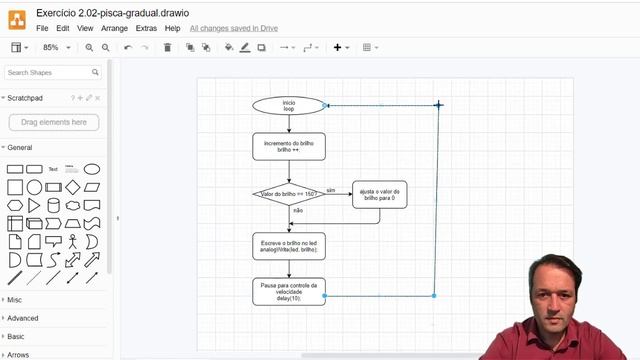Open the view sidebar toggle dropdown

[20, 48]
